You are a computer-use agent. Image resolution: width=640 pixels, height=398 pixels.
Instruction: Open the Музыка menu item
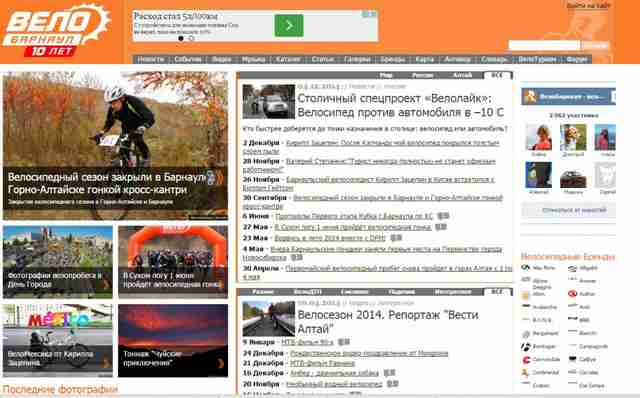coord(253,59)
